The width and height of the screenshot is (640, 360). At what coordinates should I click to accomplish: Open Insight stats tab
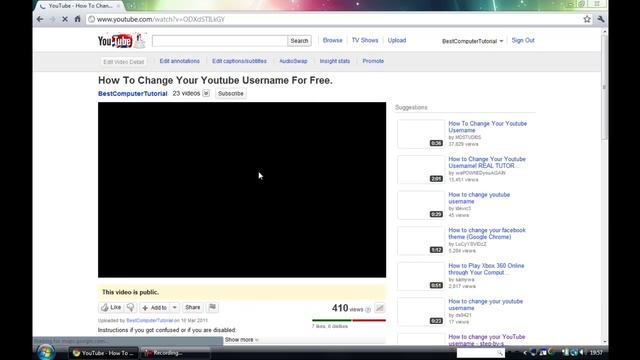(x=335, y=61)
